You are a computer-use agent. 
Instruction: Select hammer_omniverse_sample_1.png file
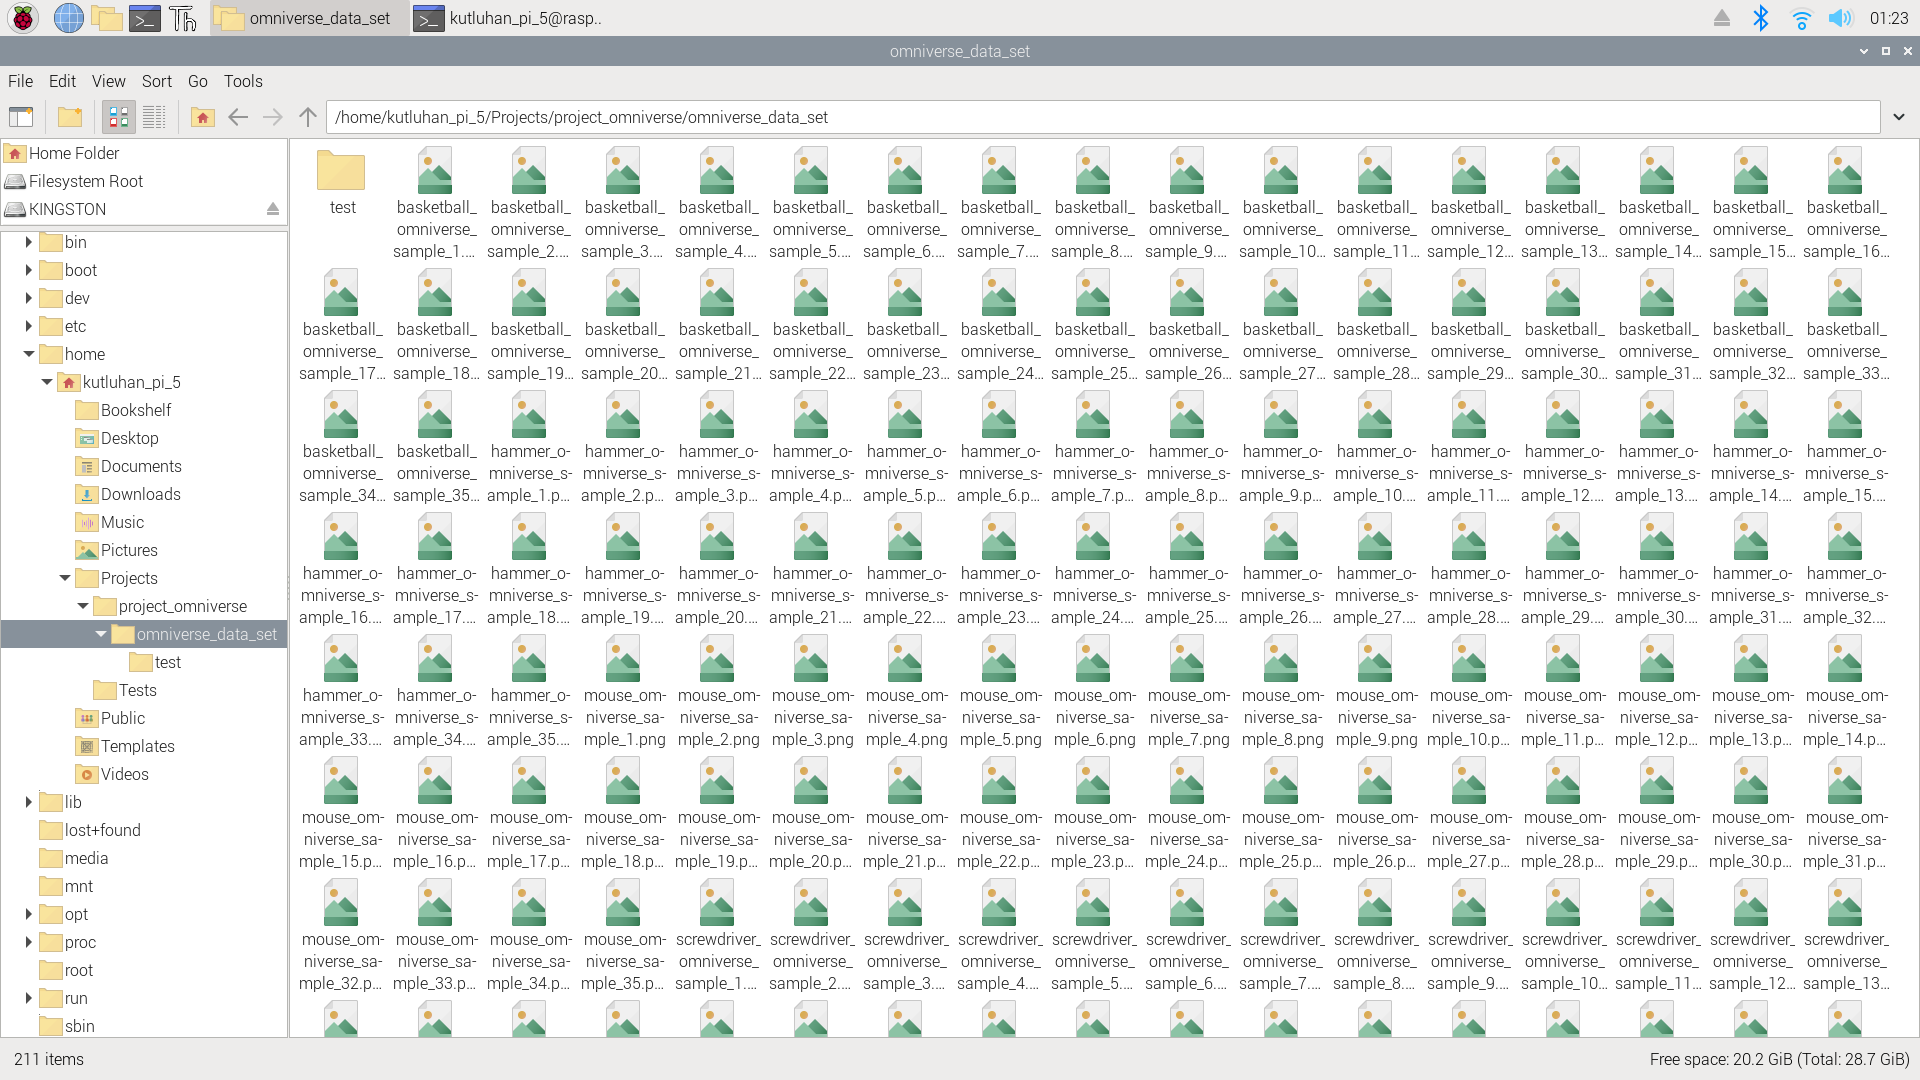pyautogui.click(x=529, y=448)
